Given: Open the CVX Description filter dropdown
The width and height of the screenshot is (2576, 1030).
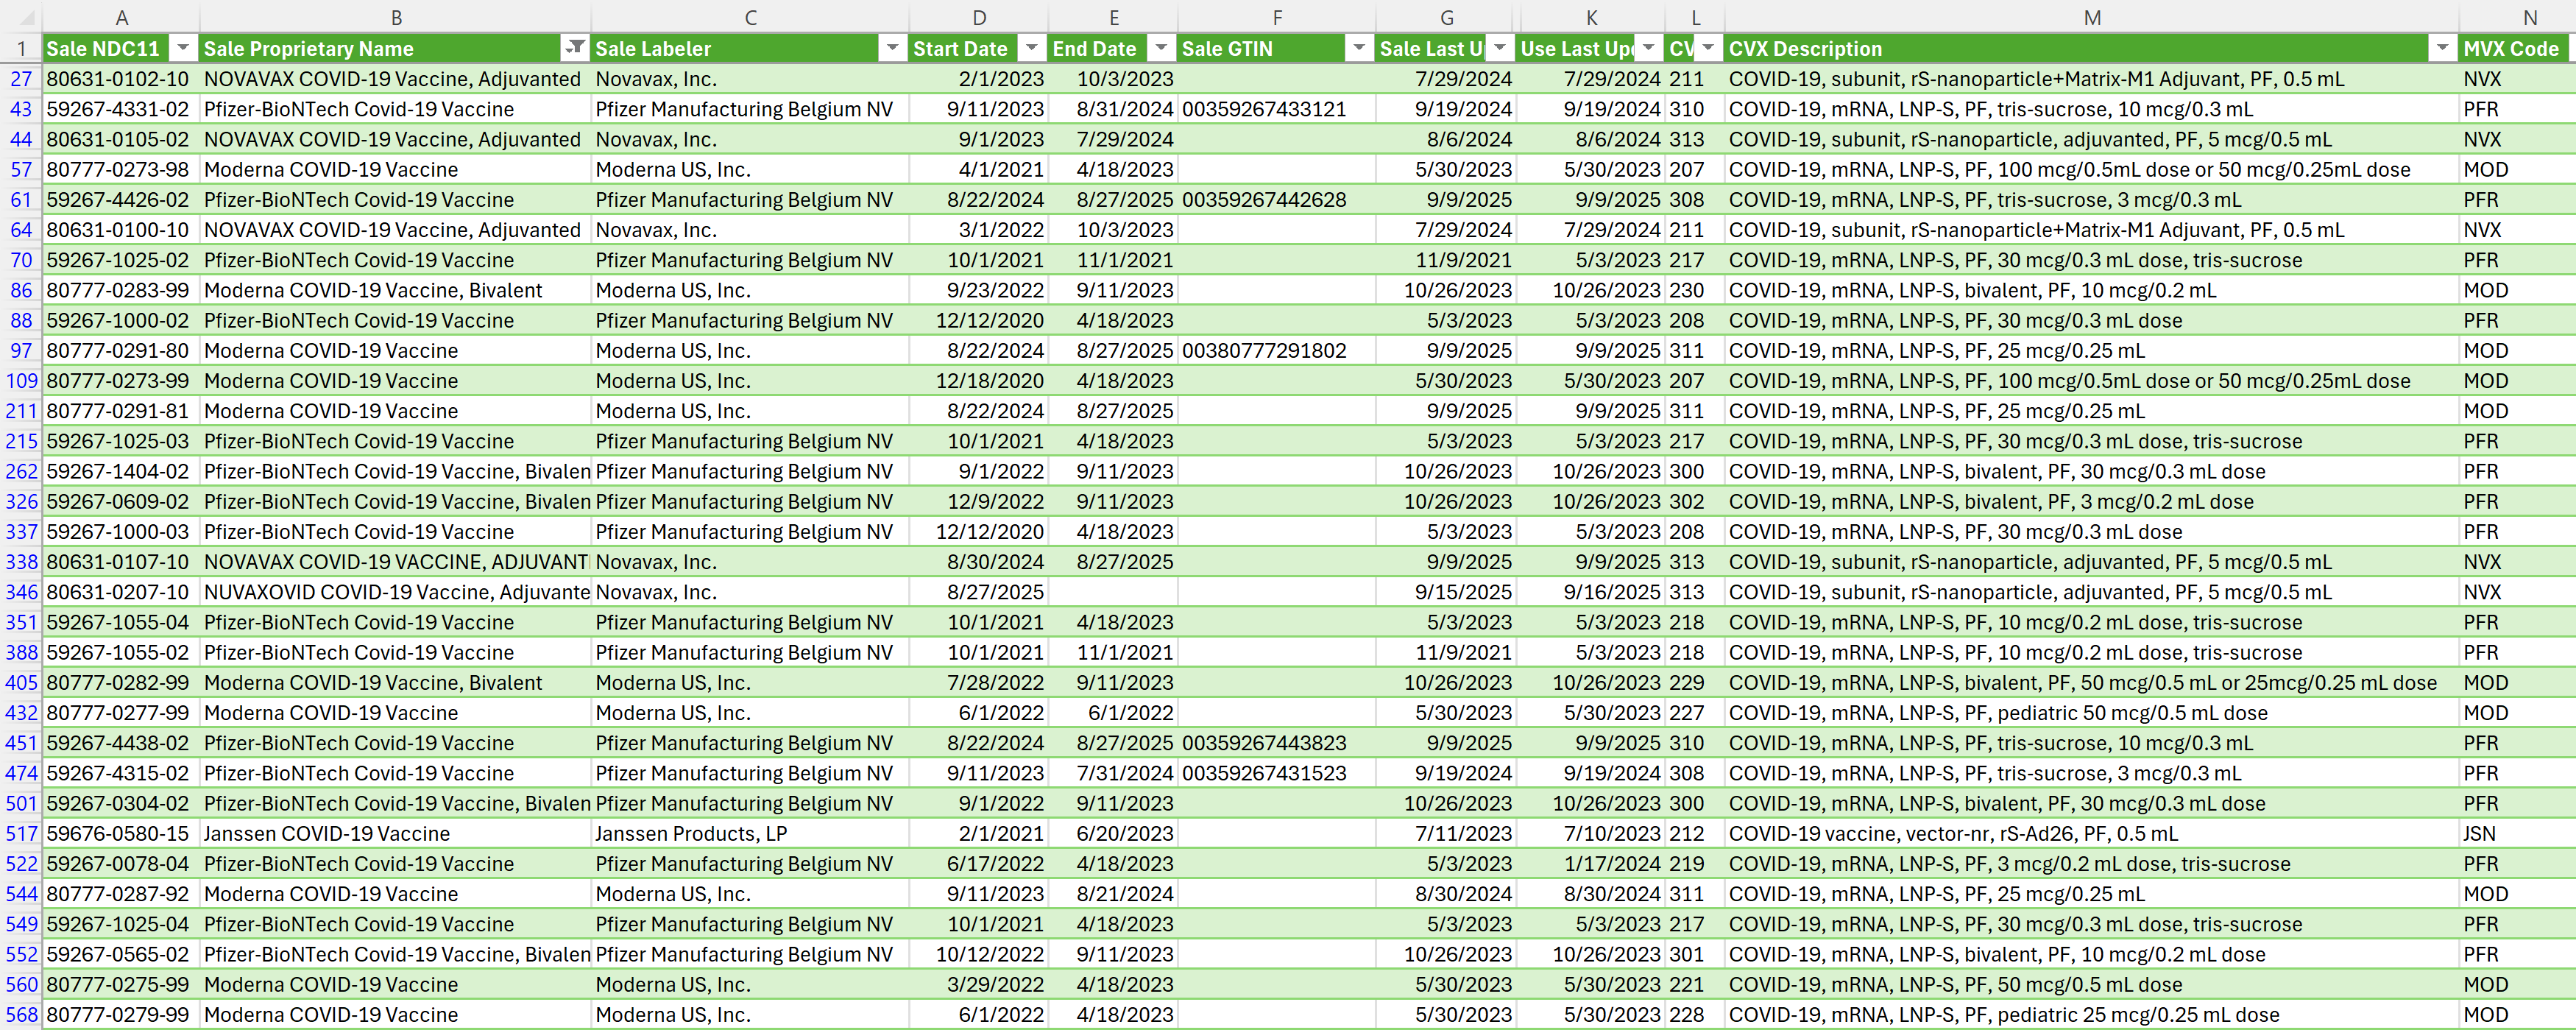Looking at the screenshot, I should click(x=2441, y=48).
